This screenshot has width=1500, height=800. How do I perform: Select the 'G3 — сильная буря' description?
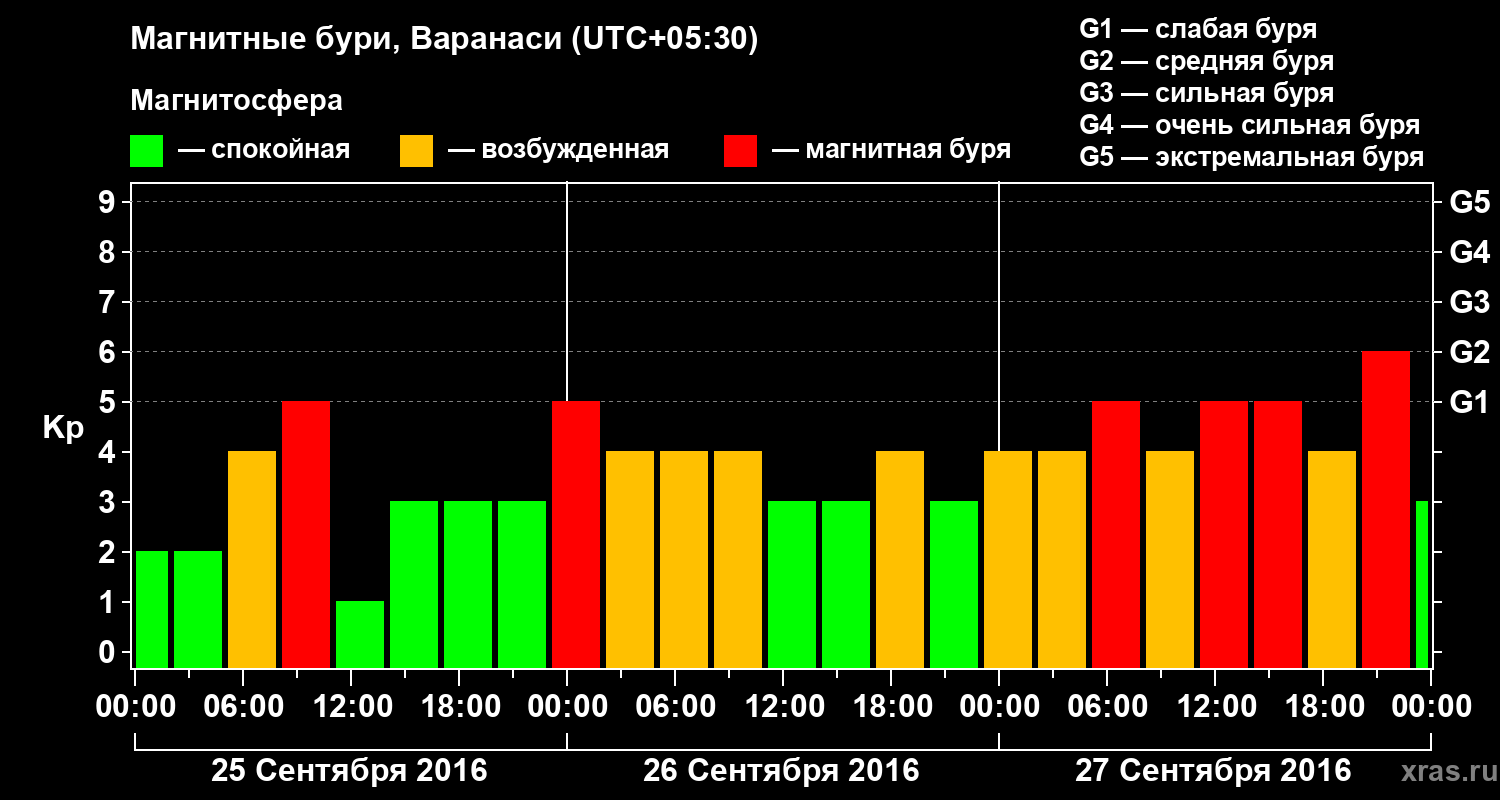pyautogui.click(x=1206, y=93)
